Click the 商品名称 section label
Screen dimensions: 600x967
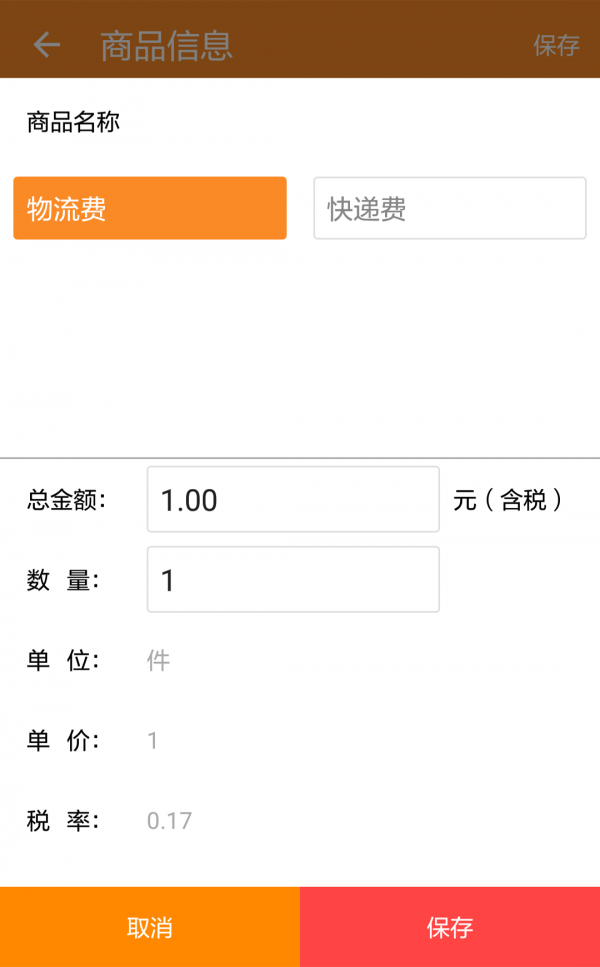73,123
